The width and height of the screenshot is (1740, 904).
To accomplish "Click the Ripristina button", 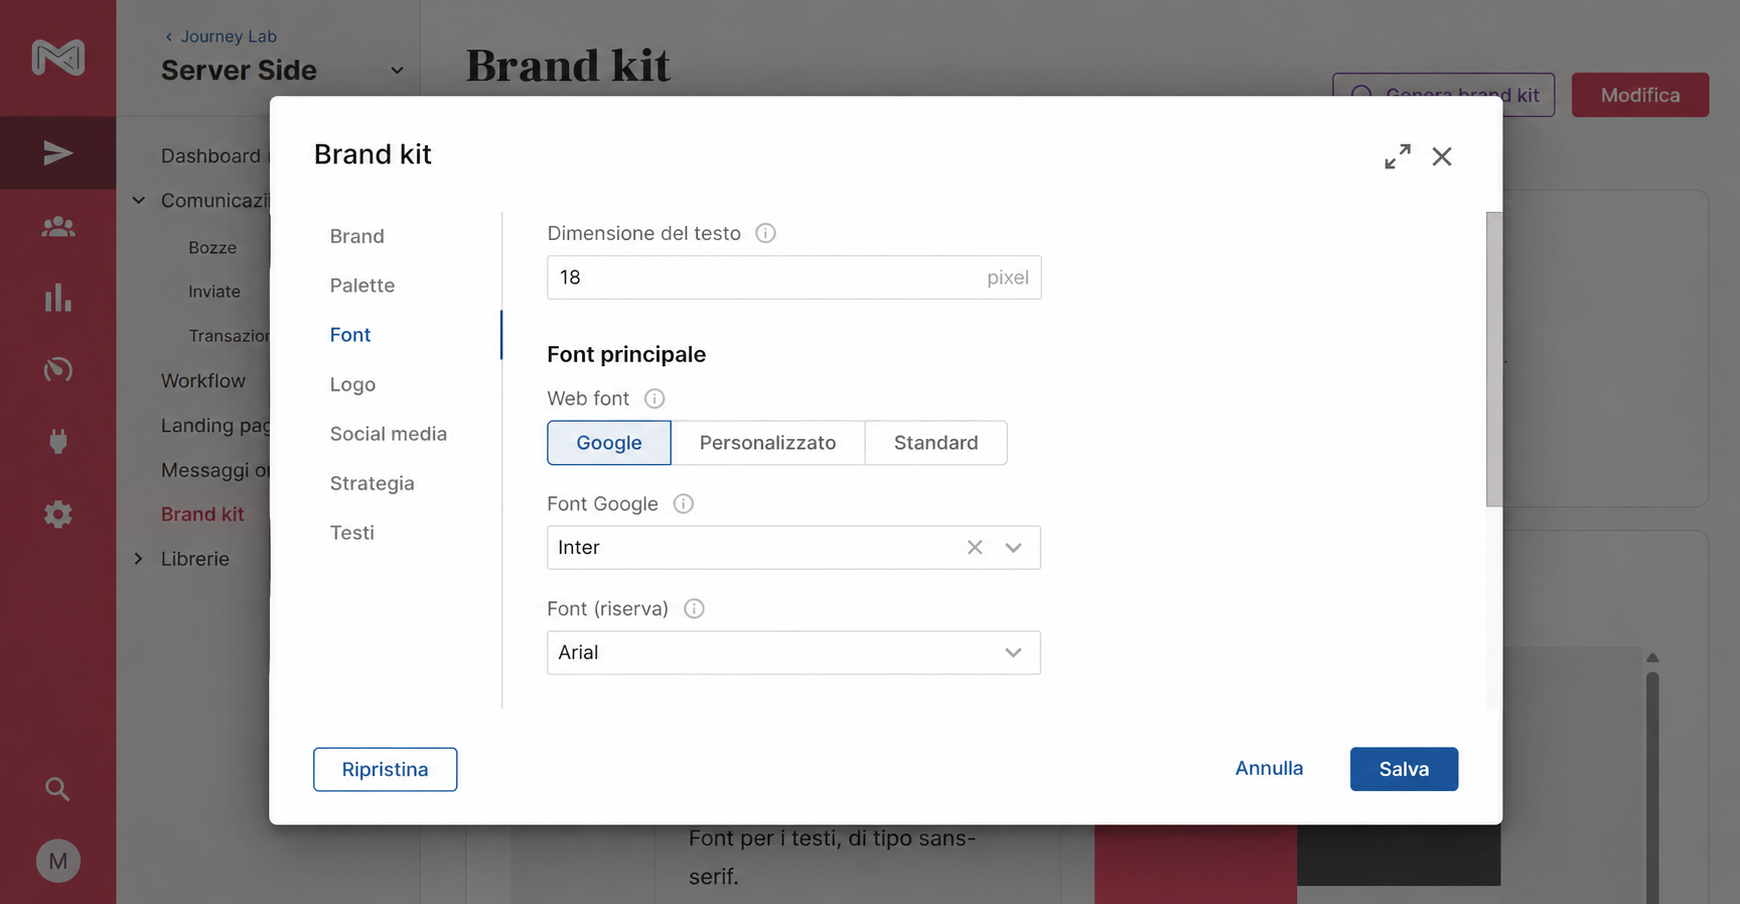I will tap(385, 769).
